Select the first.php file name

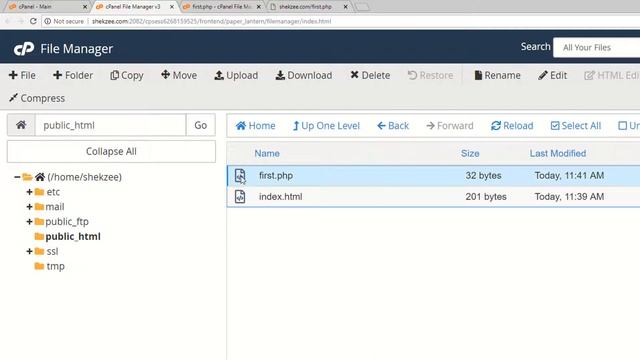coord(276,176)
